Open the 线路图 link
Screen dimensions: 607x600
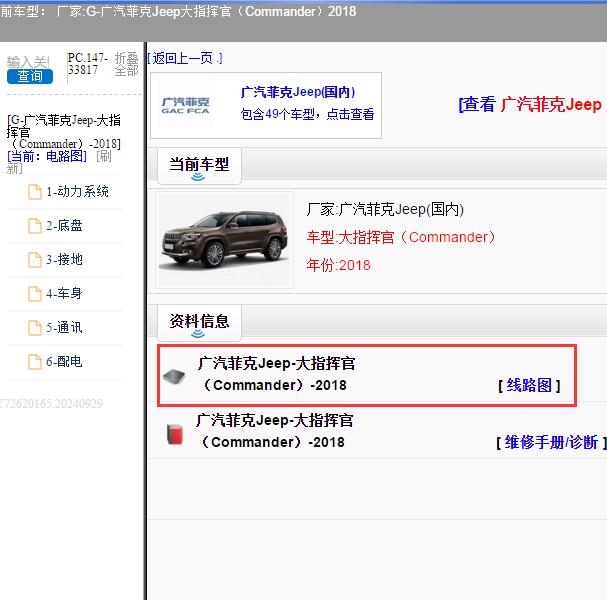click(529, 386)
